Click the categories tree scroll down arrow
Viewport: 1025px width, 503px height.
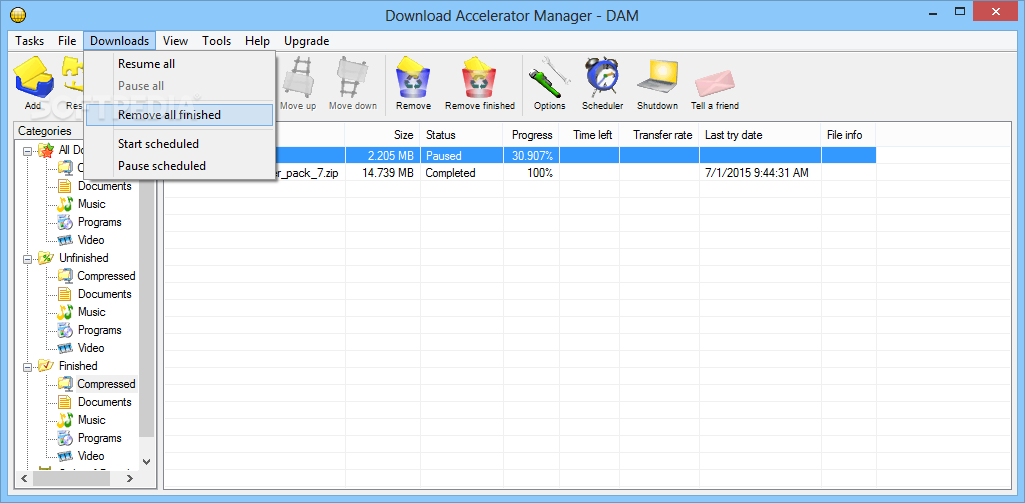[146, 462]
